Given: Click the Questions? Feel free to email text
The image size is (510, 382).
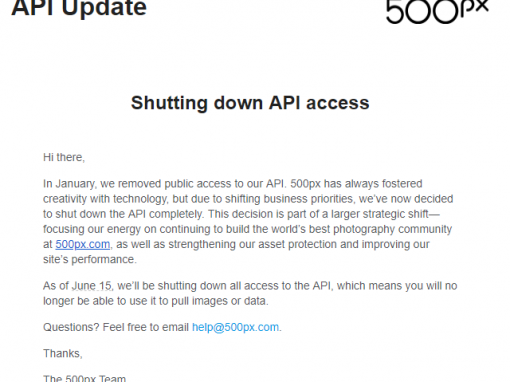Looking at the screenshot, I should [x=116, y=327].
